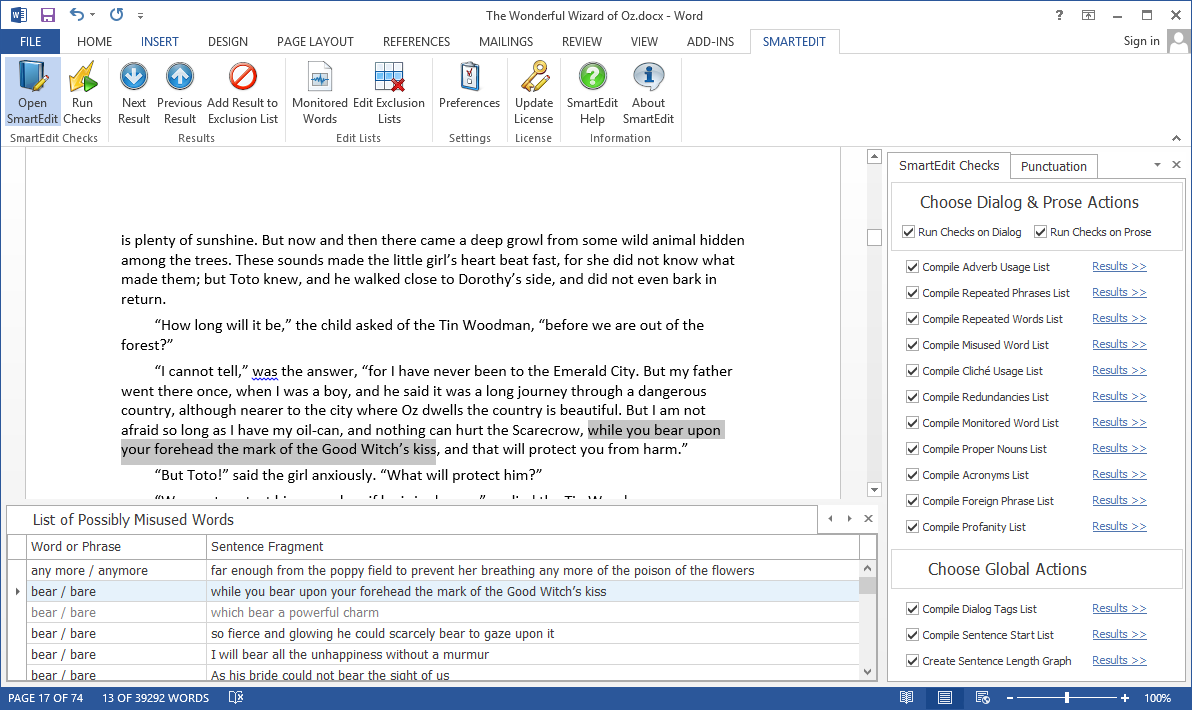Click results list scroll down arrow
This screenshot has height=710, width=1192.
pos(867,672)
